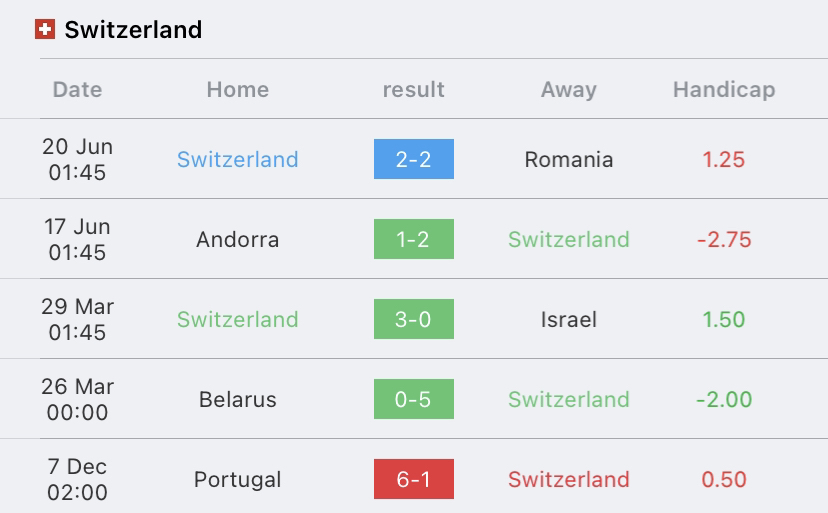
Task: Click the Romania team name
Action: point(569,160)
